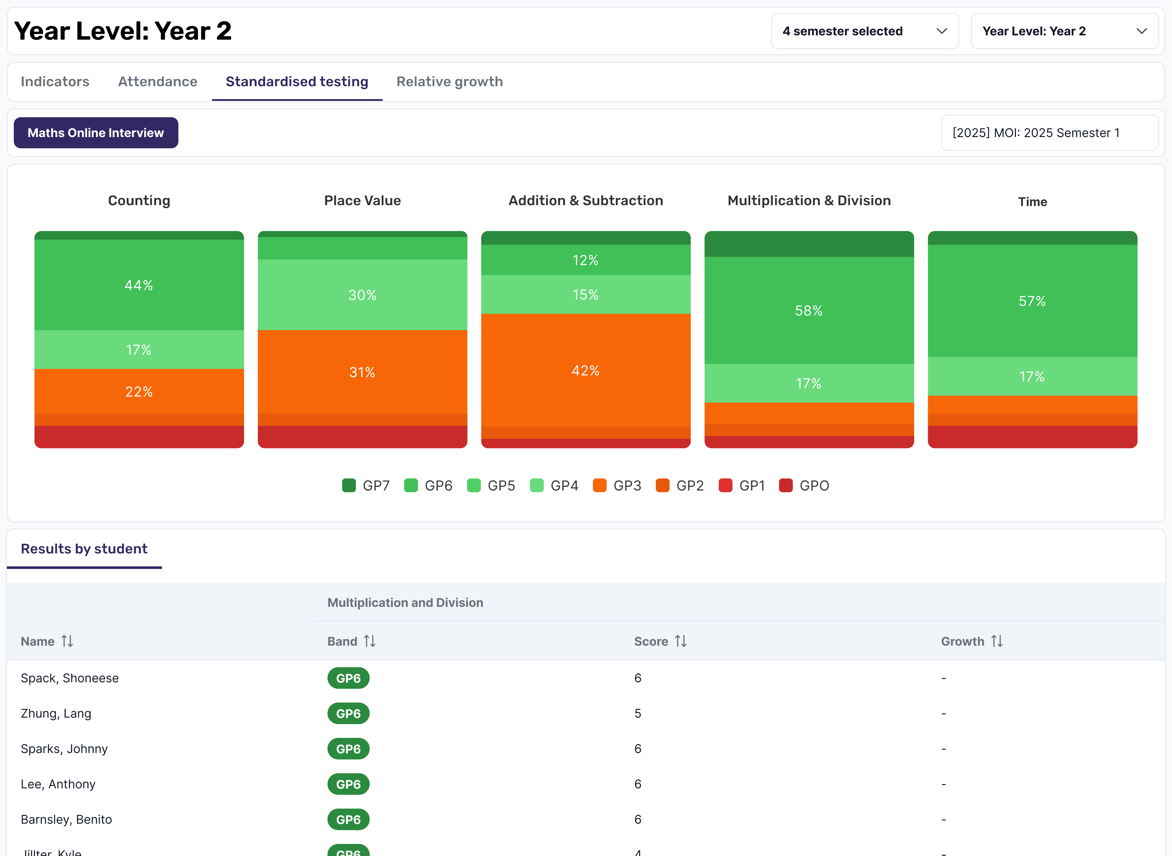Open the semester selection dropdown
This screenshot has width=1172, height=856.
(x=864, y=30)
